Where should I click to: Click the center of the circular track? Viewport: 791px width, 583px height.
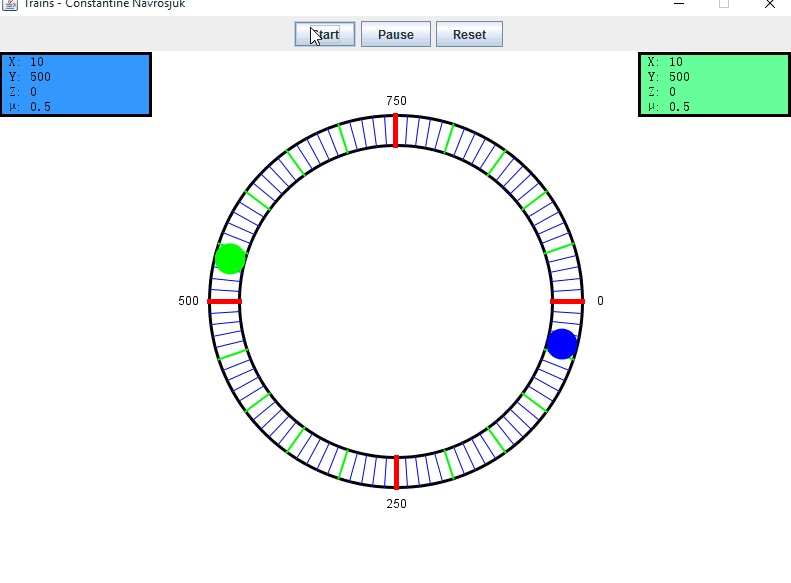coord(396,301)
